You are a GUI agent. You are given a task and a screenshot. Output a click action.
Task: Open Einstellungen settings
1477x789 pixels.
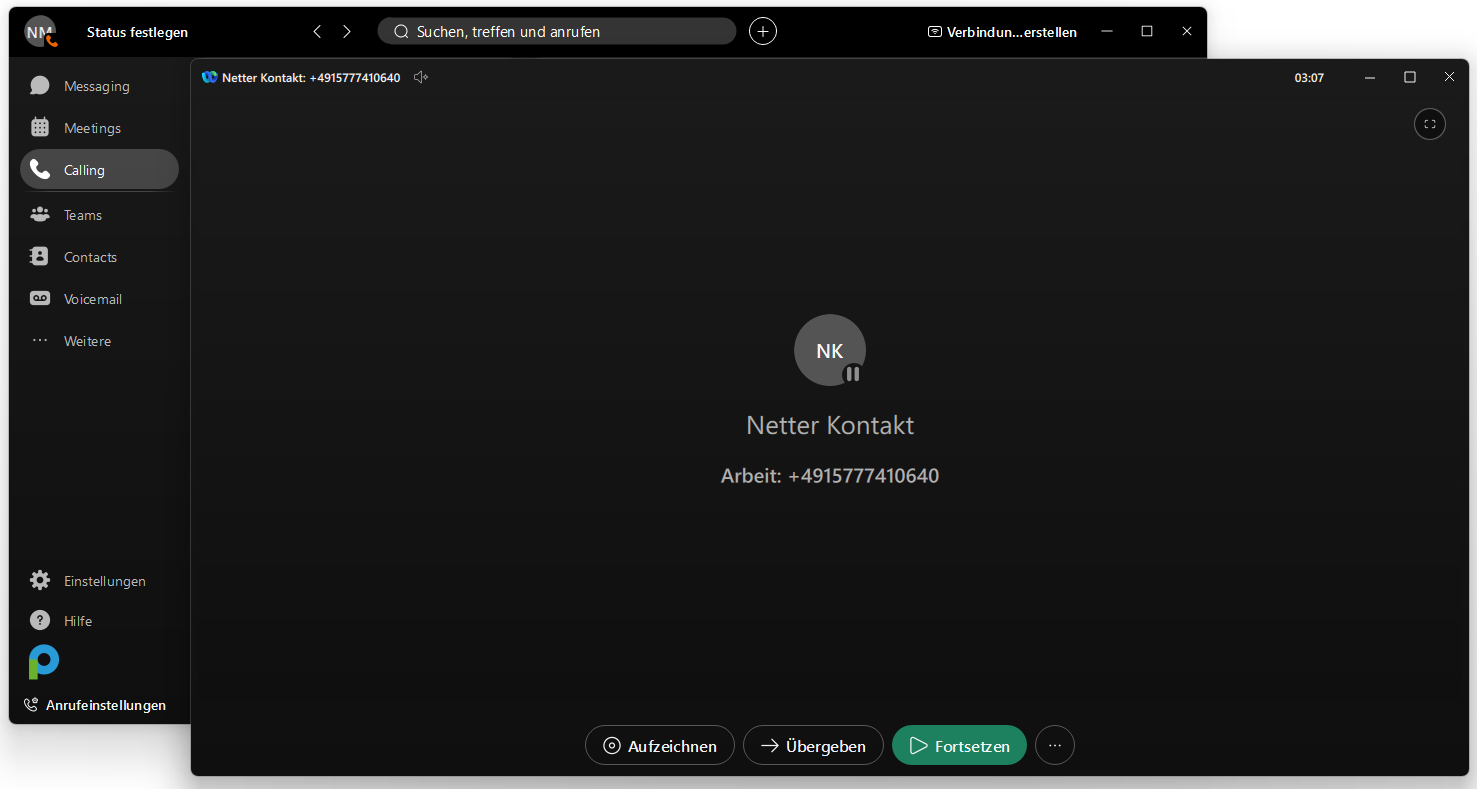(104, 581)
